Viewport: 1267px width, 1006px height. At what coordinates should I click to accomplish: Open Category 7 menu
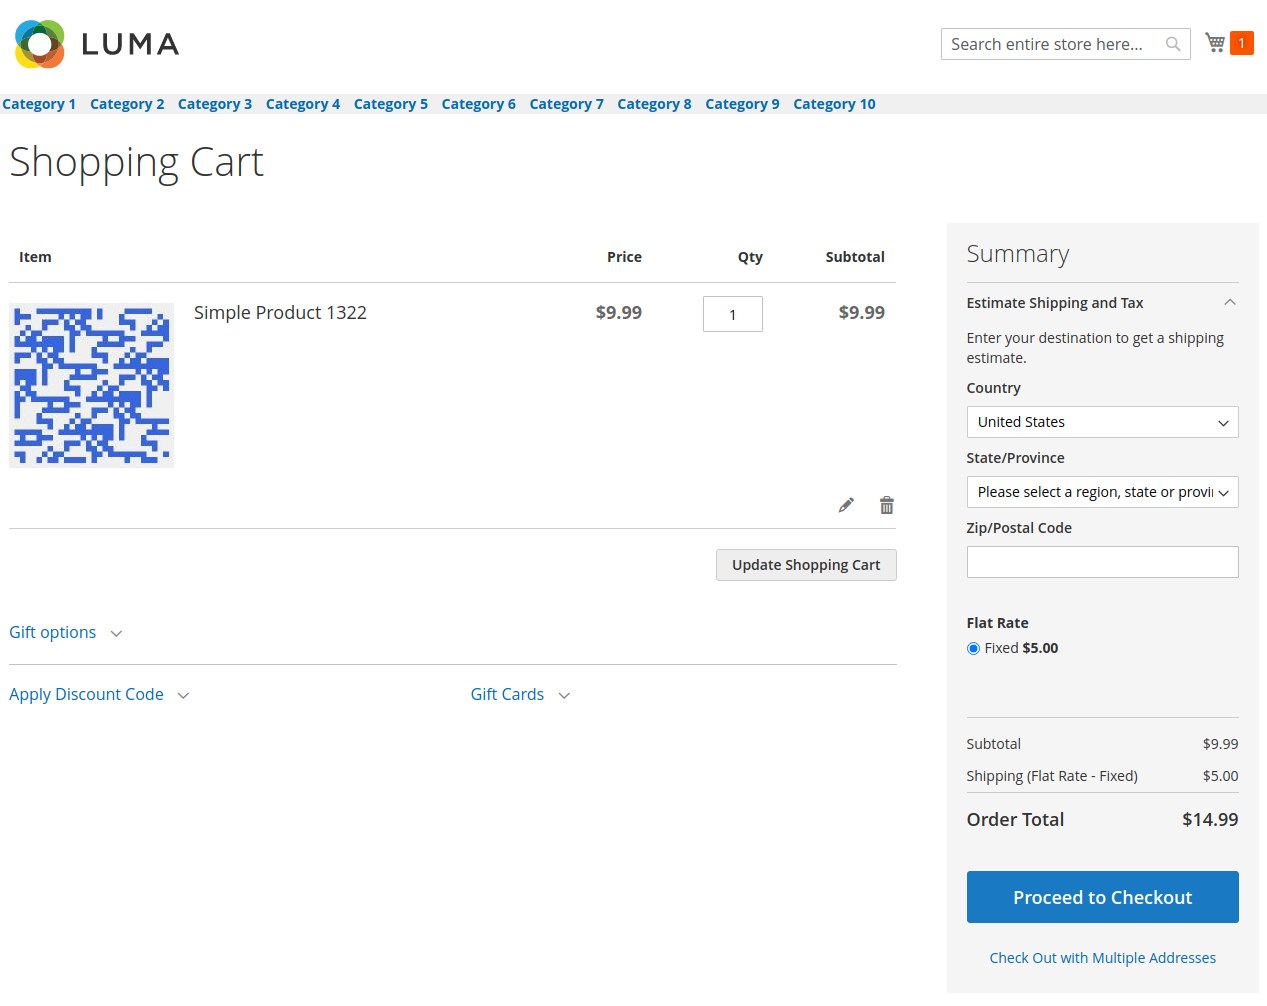(566, 104)
